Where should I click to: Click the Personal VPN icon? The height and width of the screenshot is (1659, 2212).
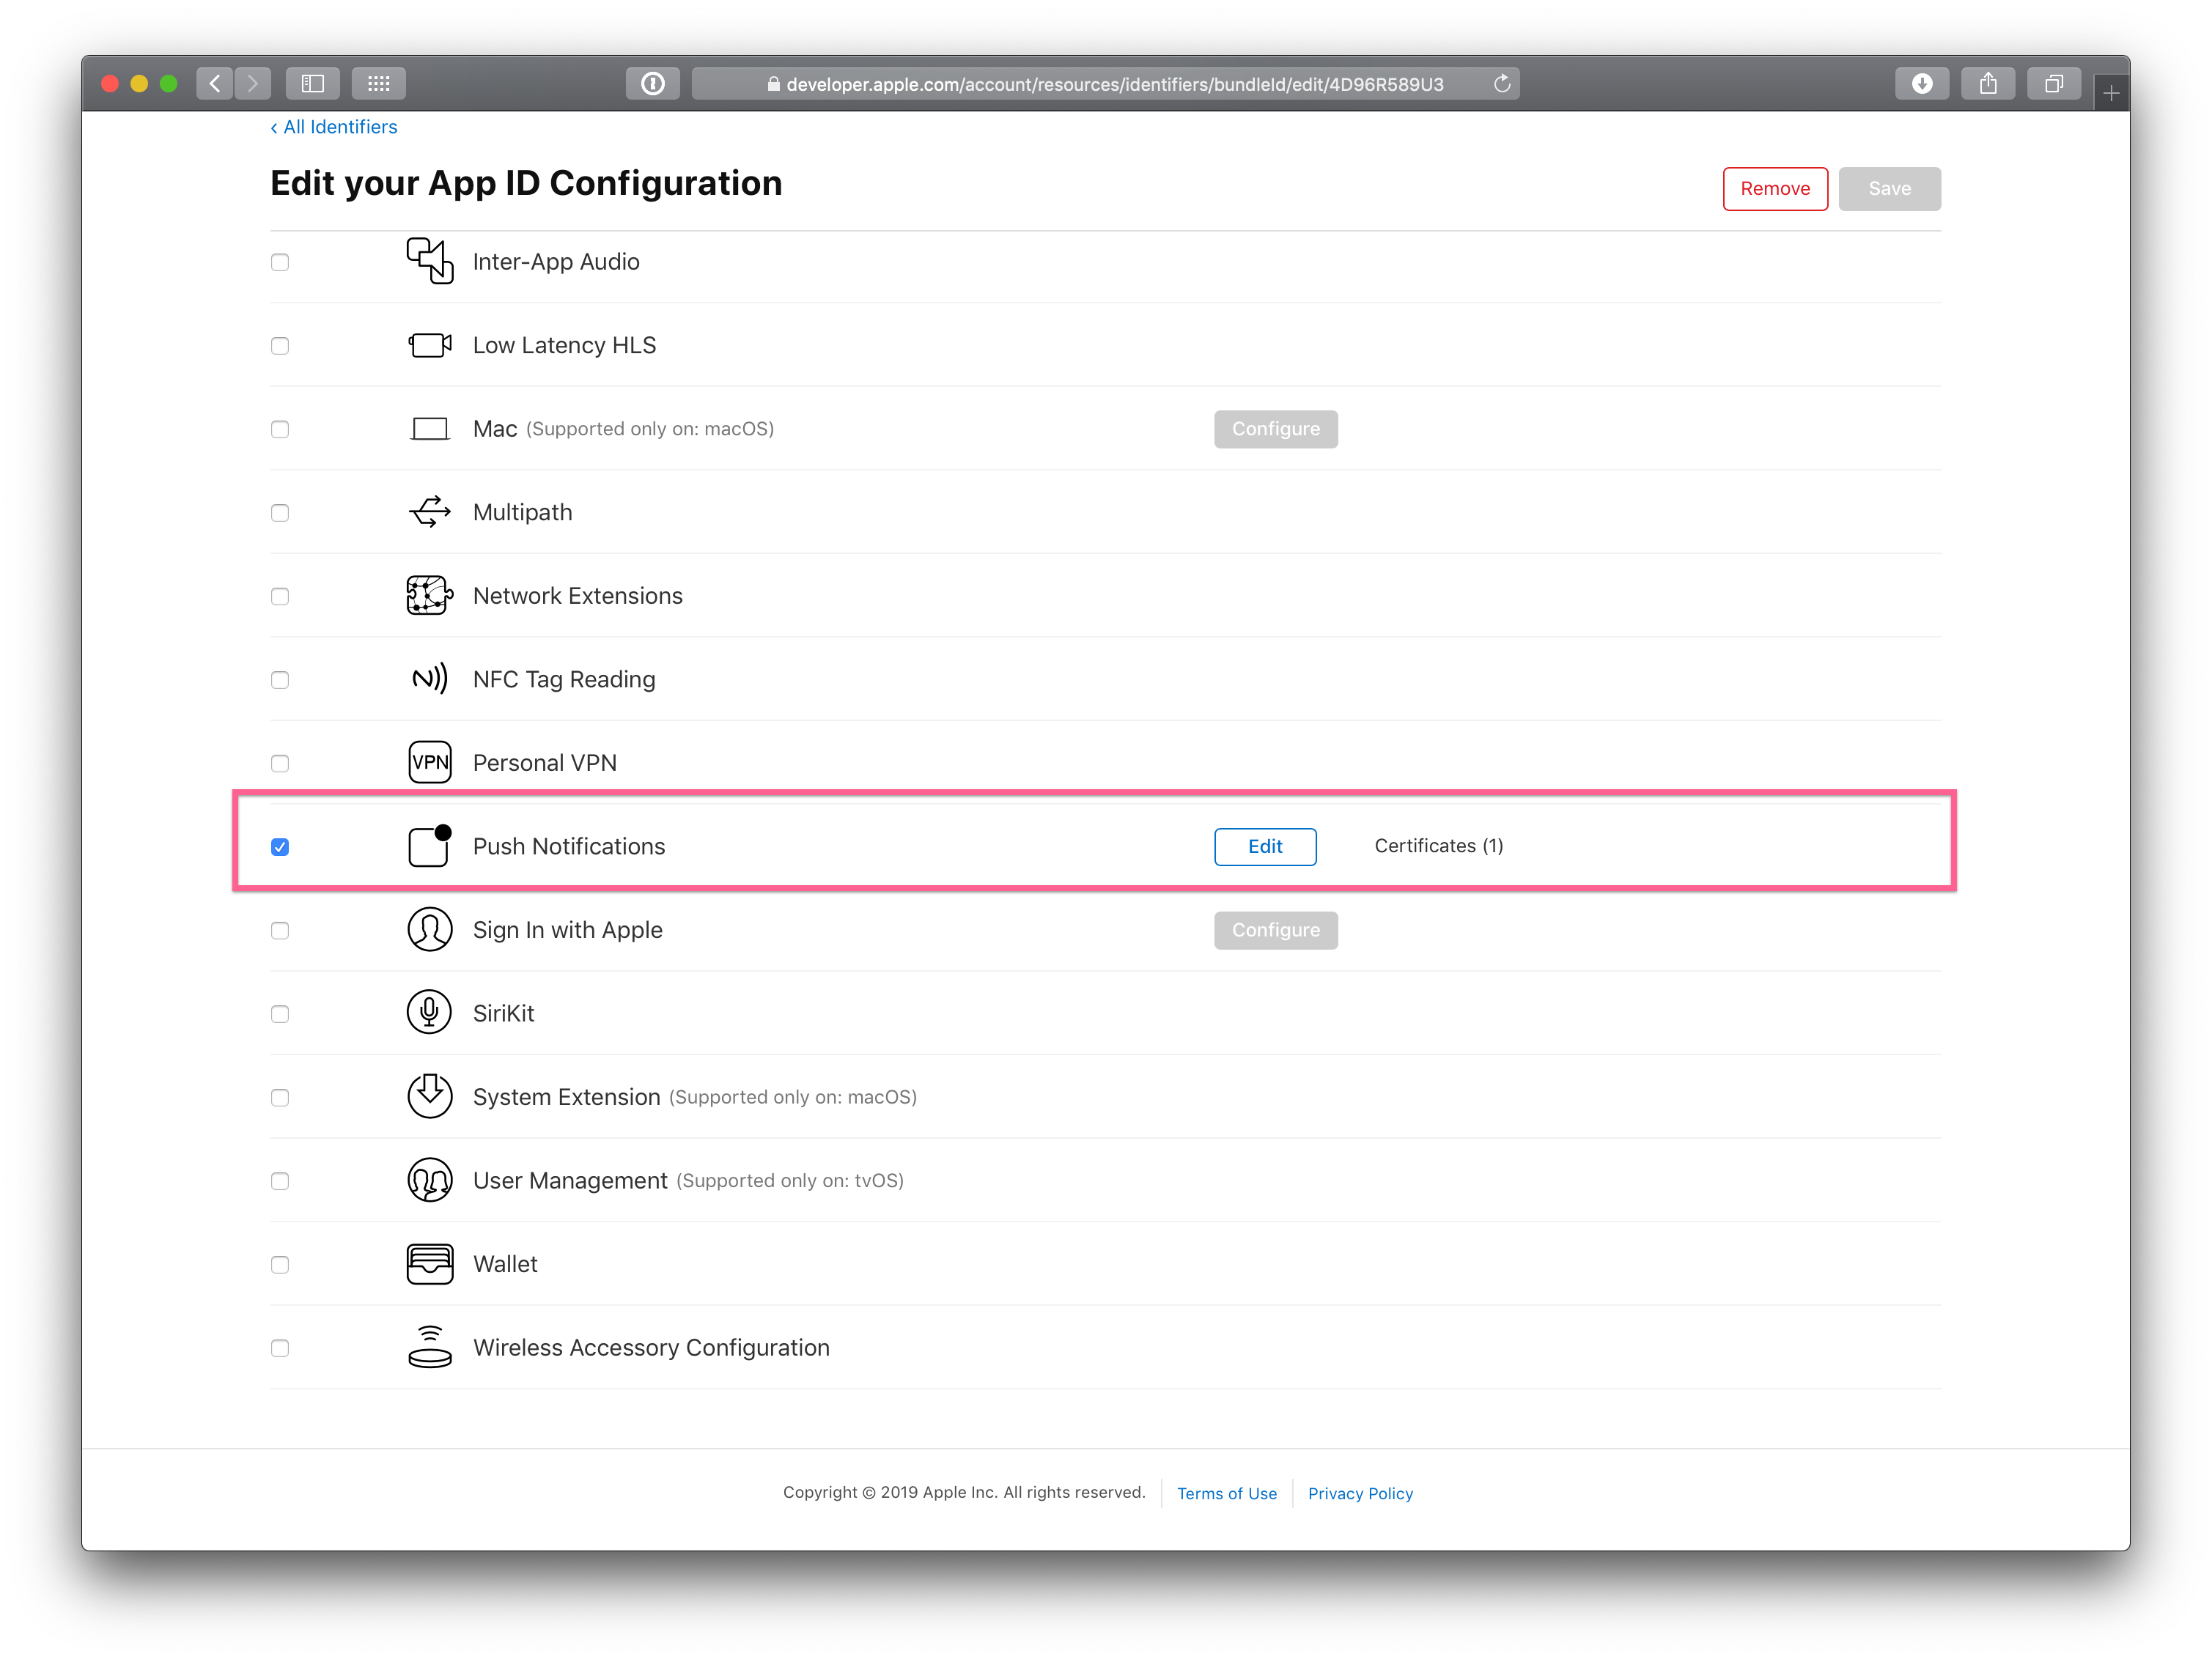[x=429, y=761]
